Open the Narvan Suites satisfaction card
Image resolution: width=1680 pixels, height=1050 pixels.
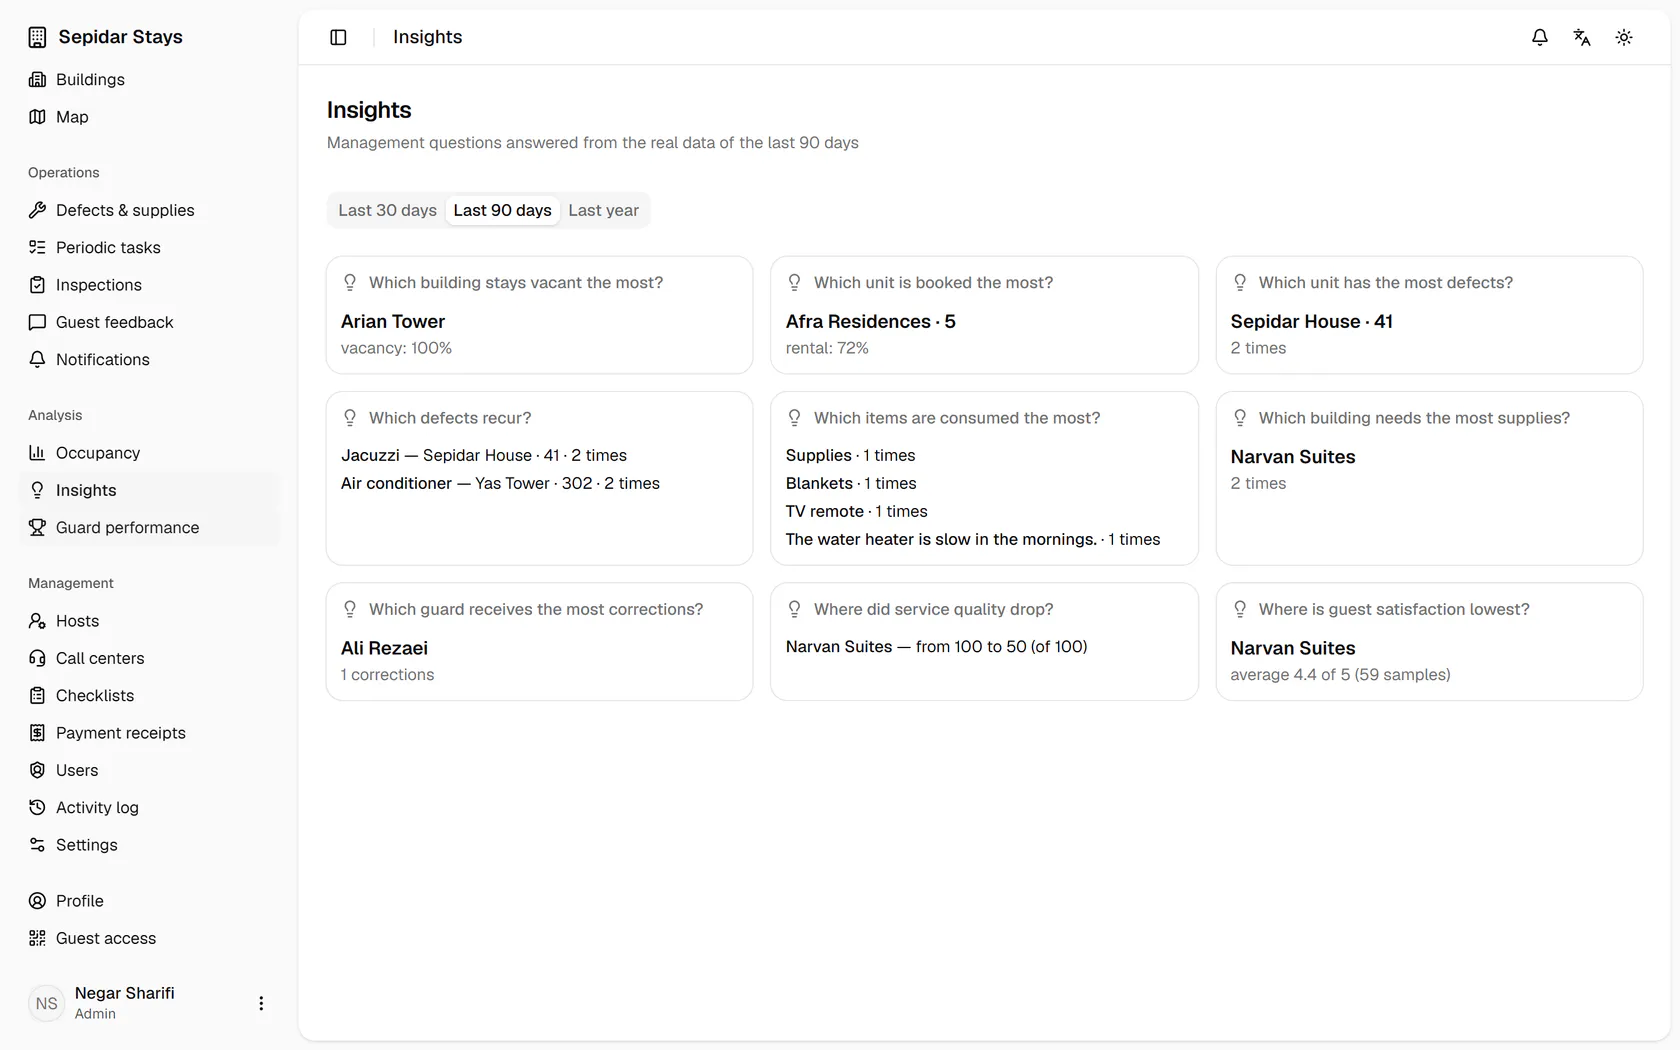coord(1429,642)
